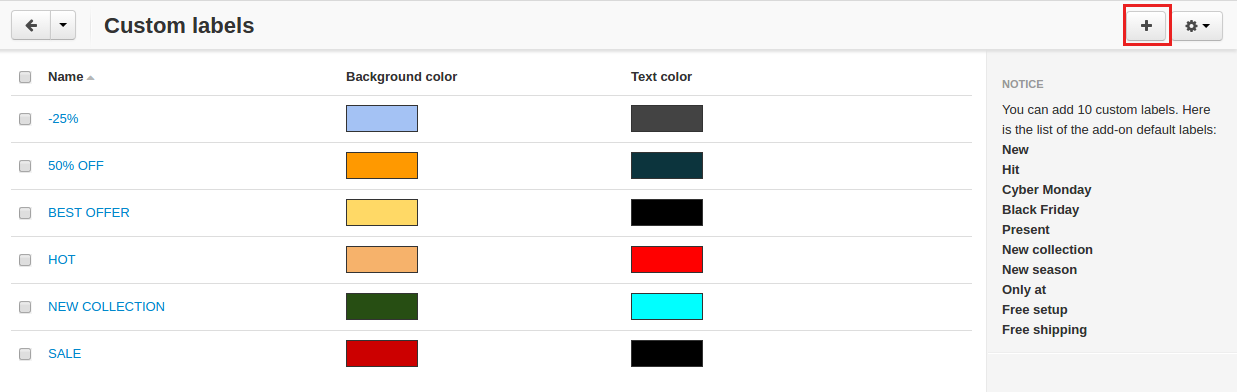Check the box for -25% label
Viewport: 1237px width, 392px height.
click(25, 119)
